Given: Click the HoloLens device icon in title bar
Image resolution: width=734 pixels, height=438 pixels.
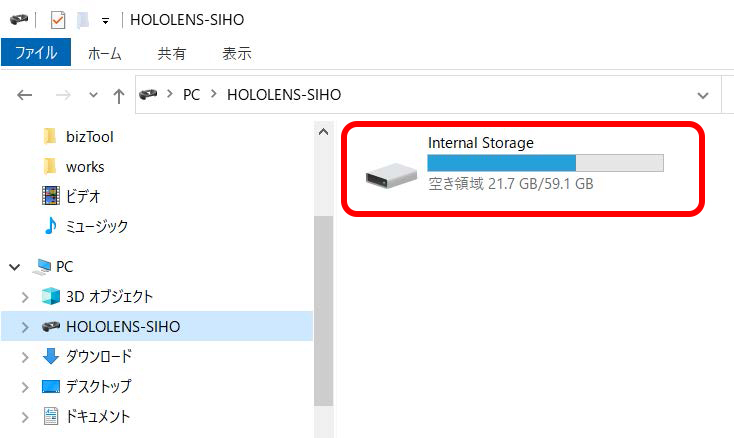Looking at the screenshot, I should click(19, 19).
